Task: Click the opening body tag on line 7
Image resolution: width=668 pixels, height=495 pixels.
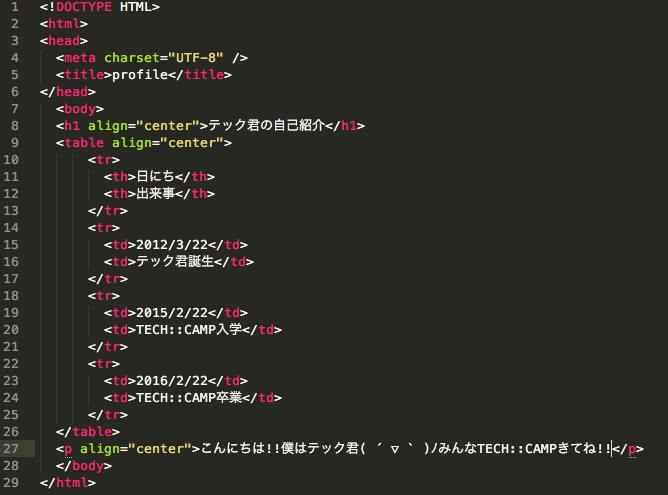Action: (80, 109)
